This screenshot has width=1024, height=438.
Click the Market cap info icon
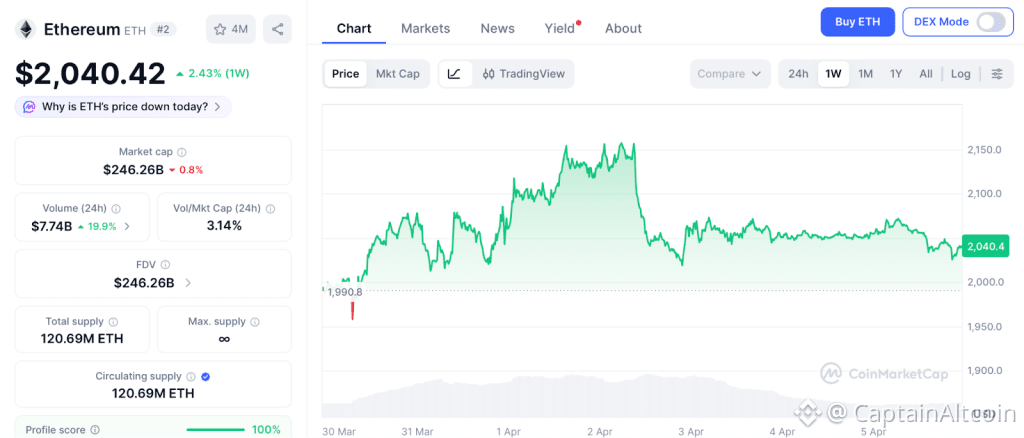[x=182, y=152]
